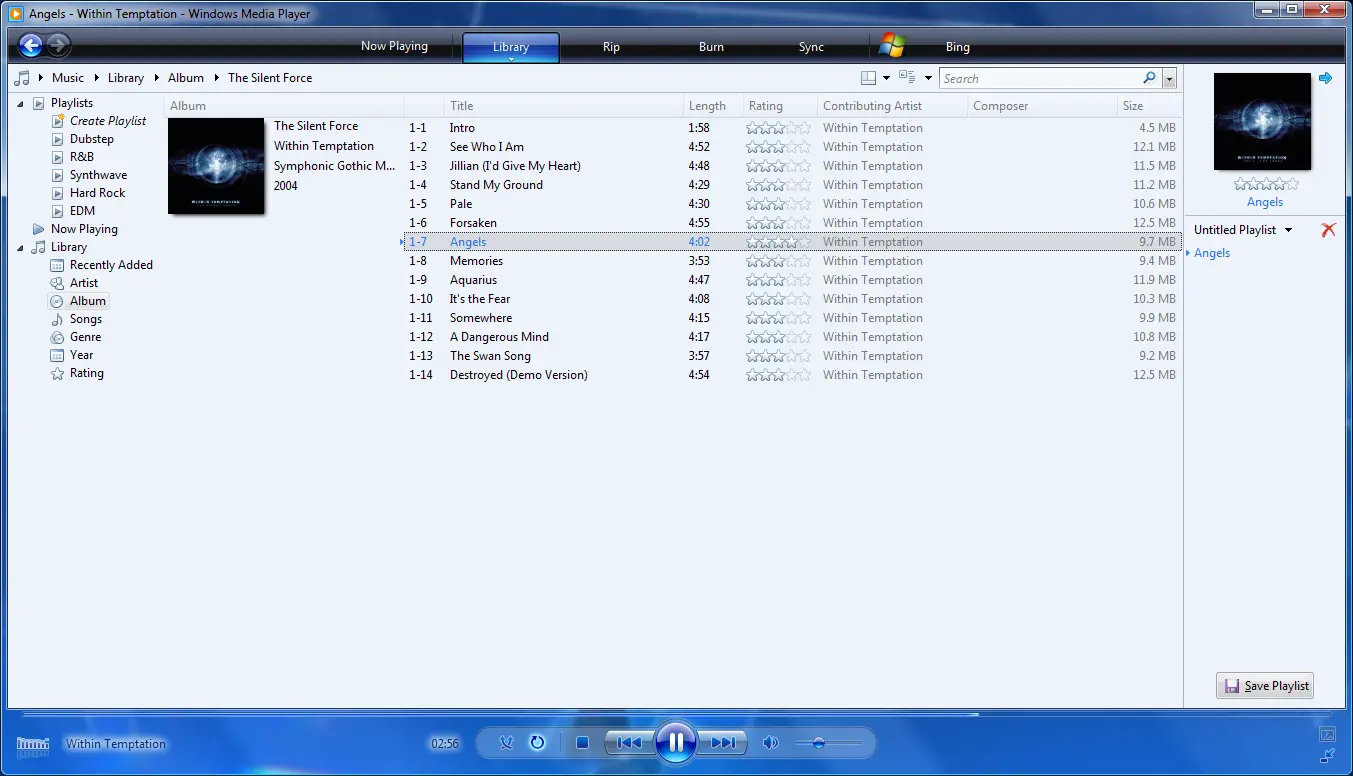Toggle repeat mode
The height and width of the screenshot is (776, 1353).
pyautogui.click(x=537, y=742)
